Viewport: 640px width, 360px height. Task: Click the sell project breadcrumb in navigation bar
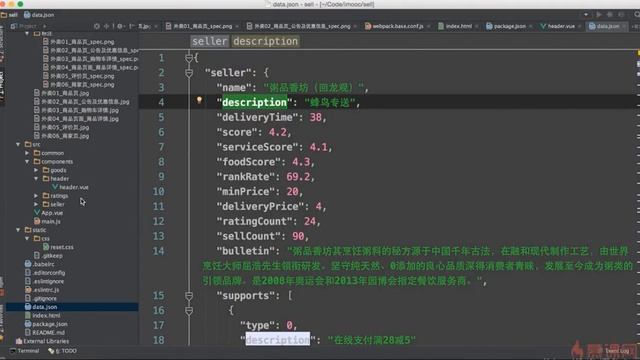pos(9,15)
